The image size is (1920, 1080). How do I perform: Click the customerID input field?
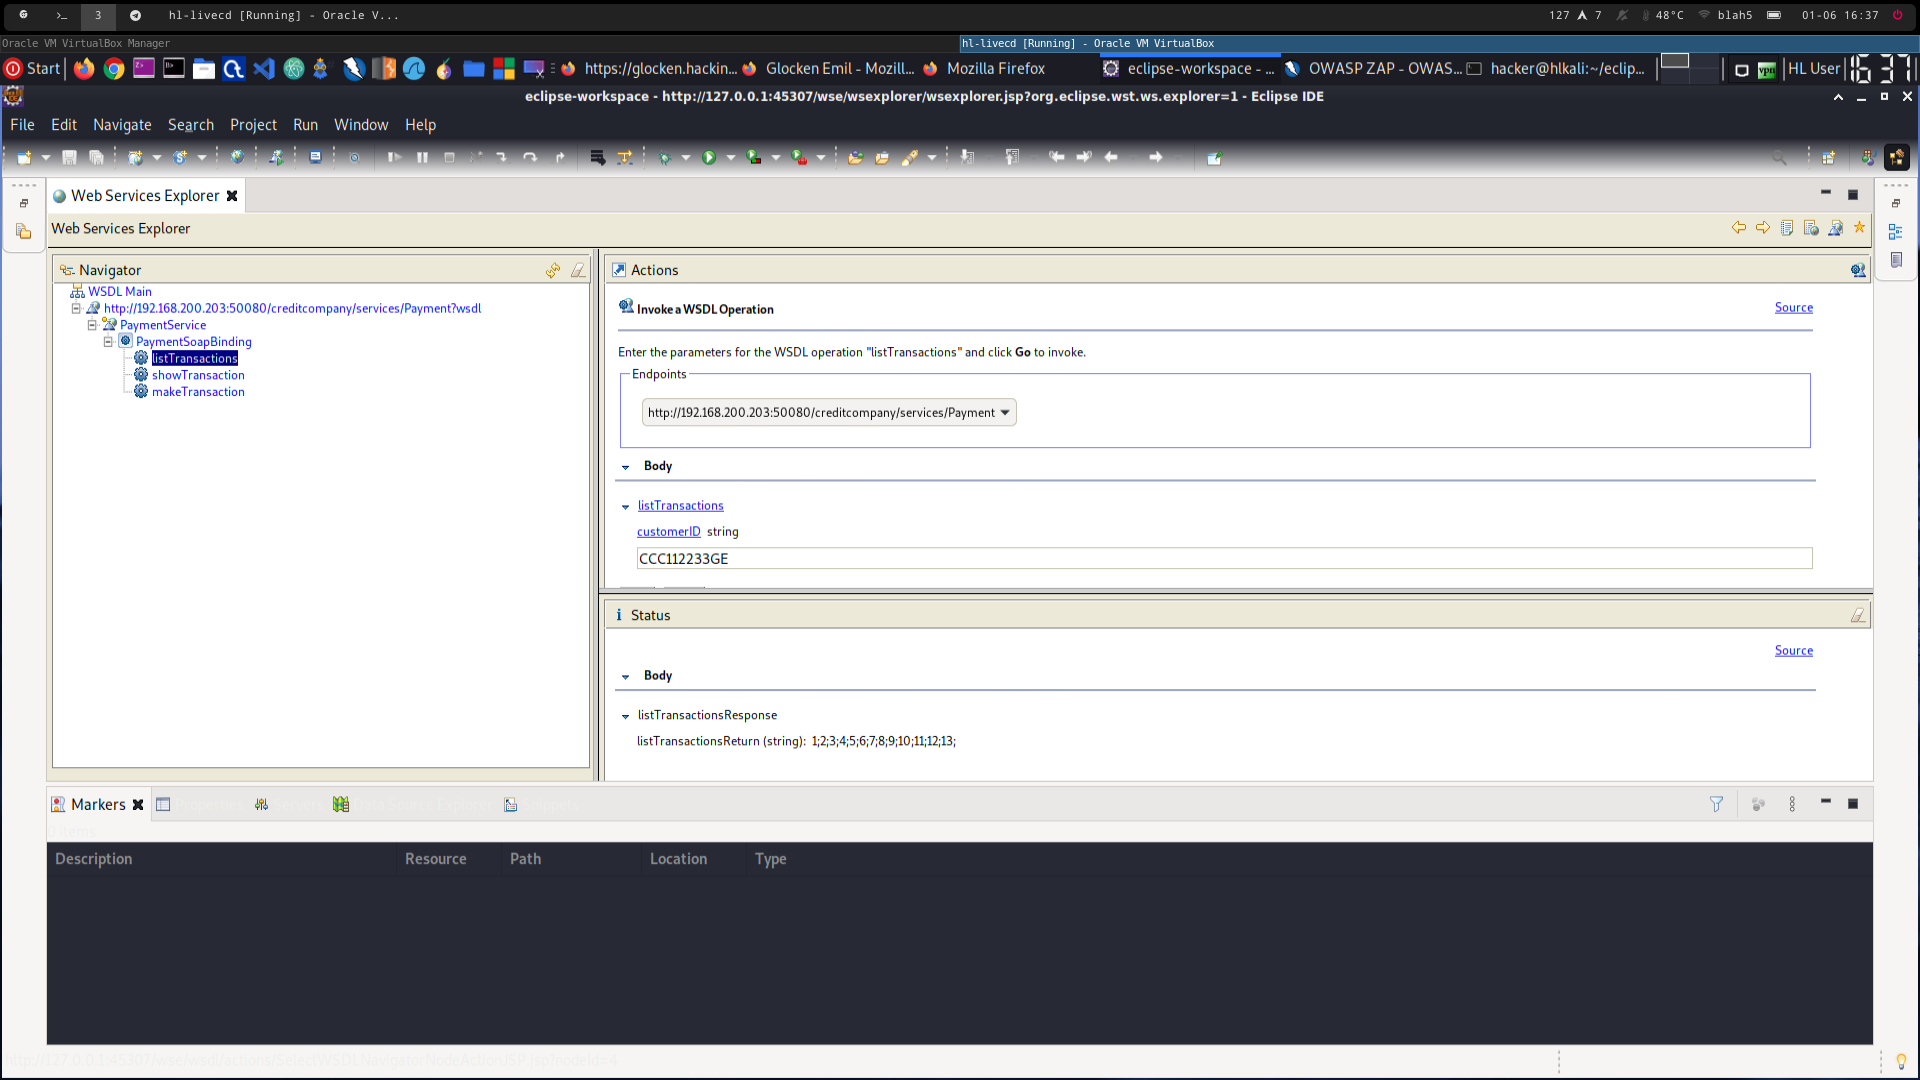click(1223, 558)
